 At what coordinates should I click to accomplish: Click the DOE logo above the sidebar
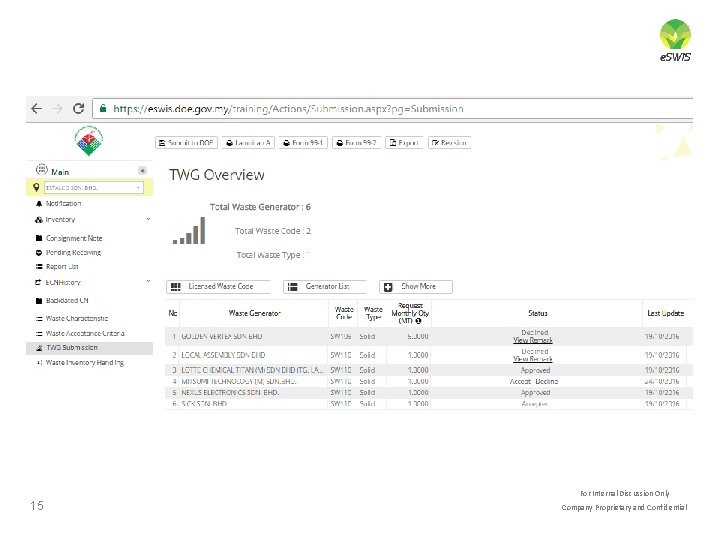pos(89,141)
